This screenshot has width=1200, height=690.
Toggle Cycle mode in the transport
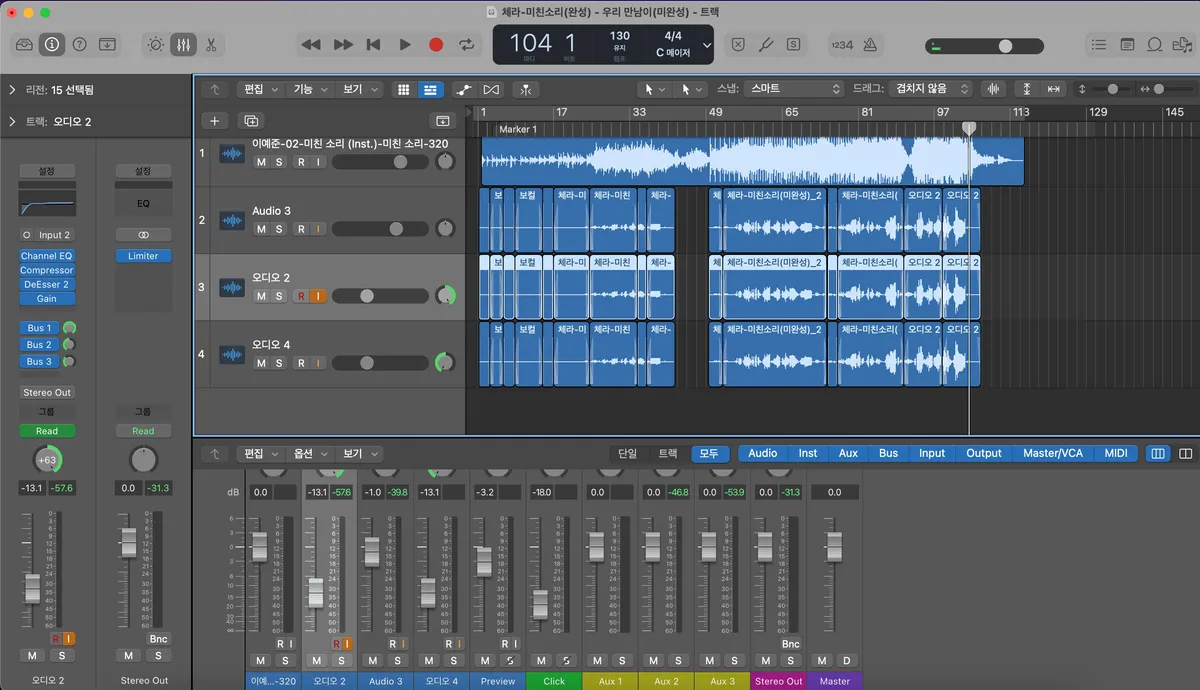(467, 44)
